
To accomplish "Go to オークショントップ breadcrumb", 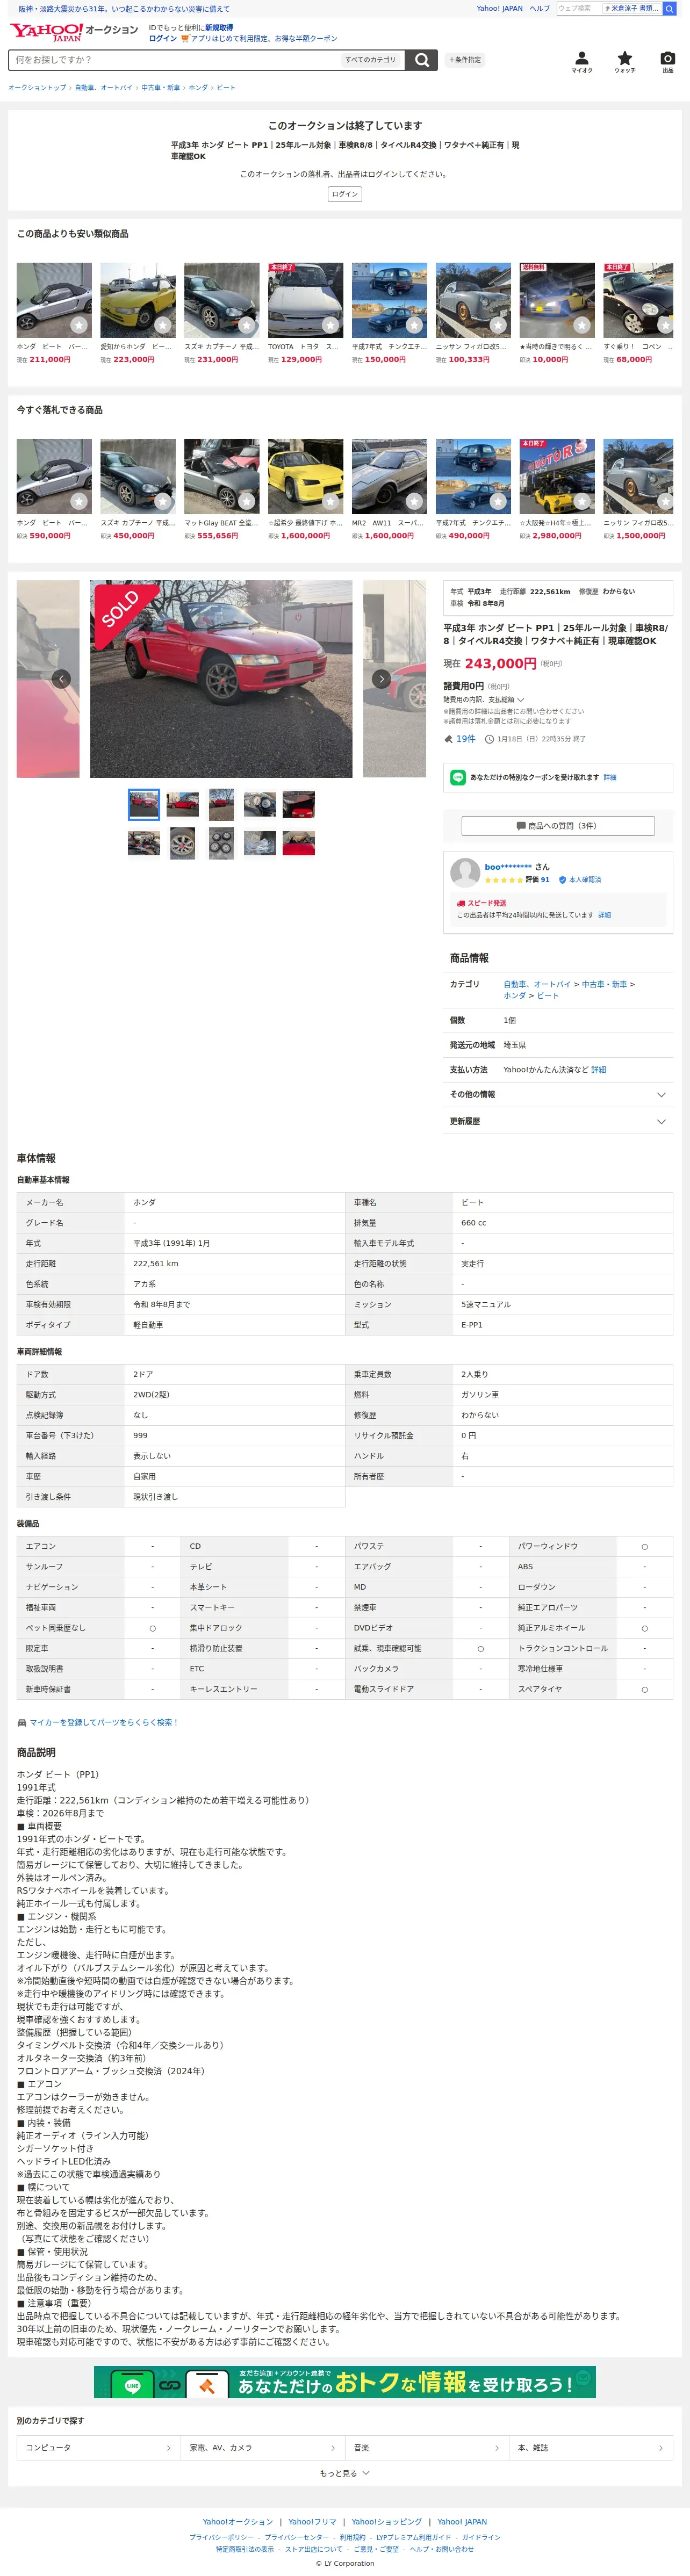I will (x=37, y=88).
